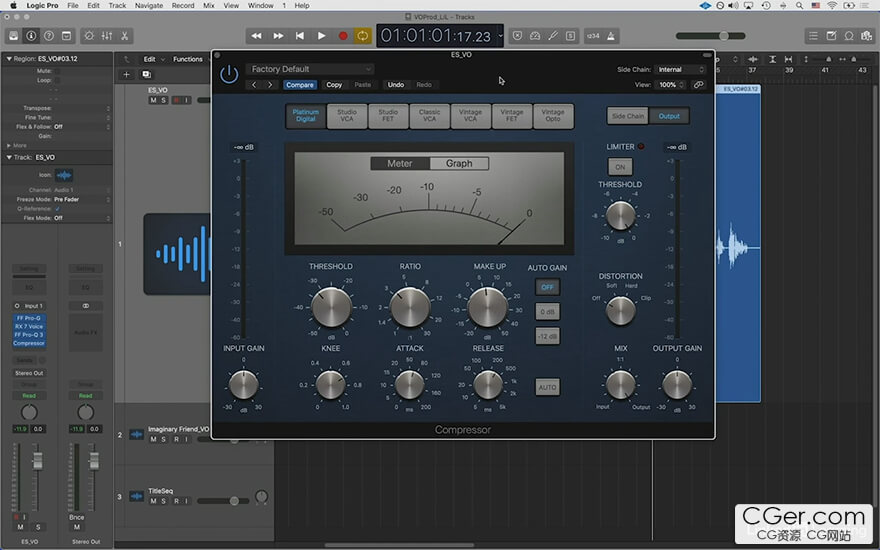Screen dimensions: 880x550
Task: Select the -12 dB auto gain button
Action: coord(547,336)
